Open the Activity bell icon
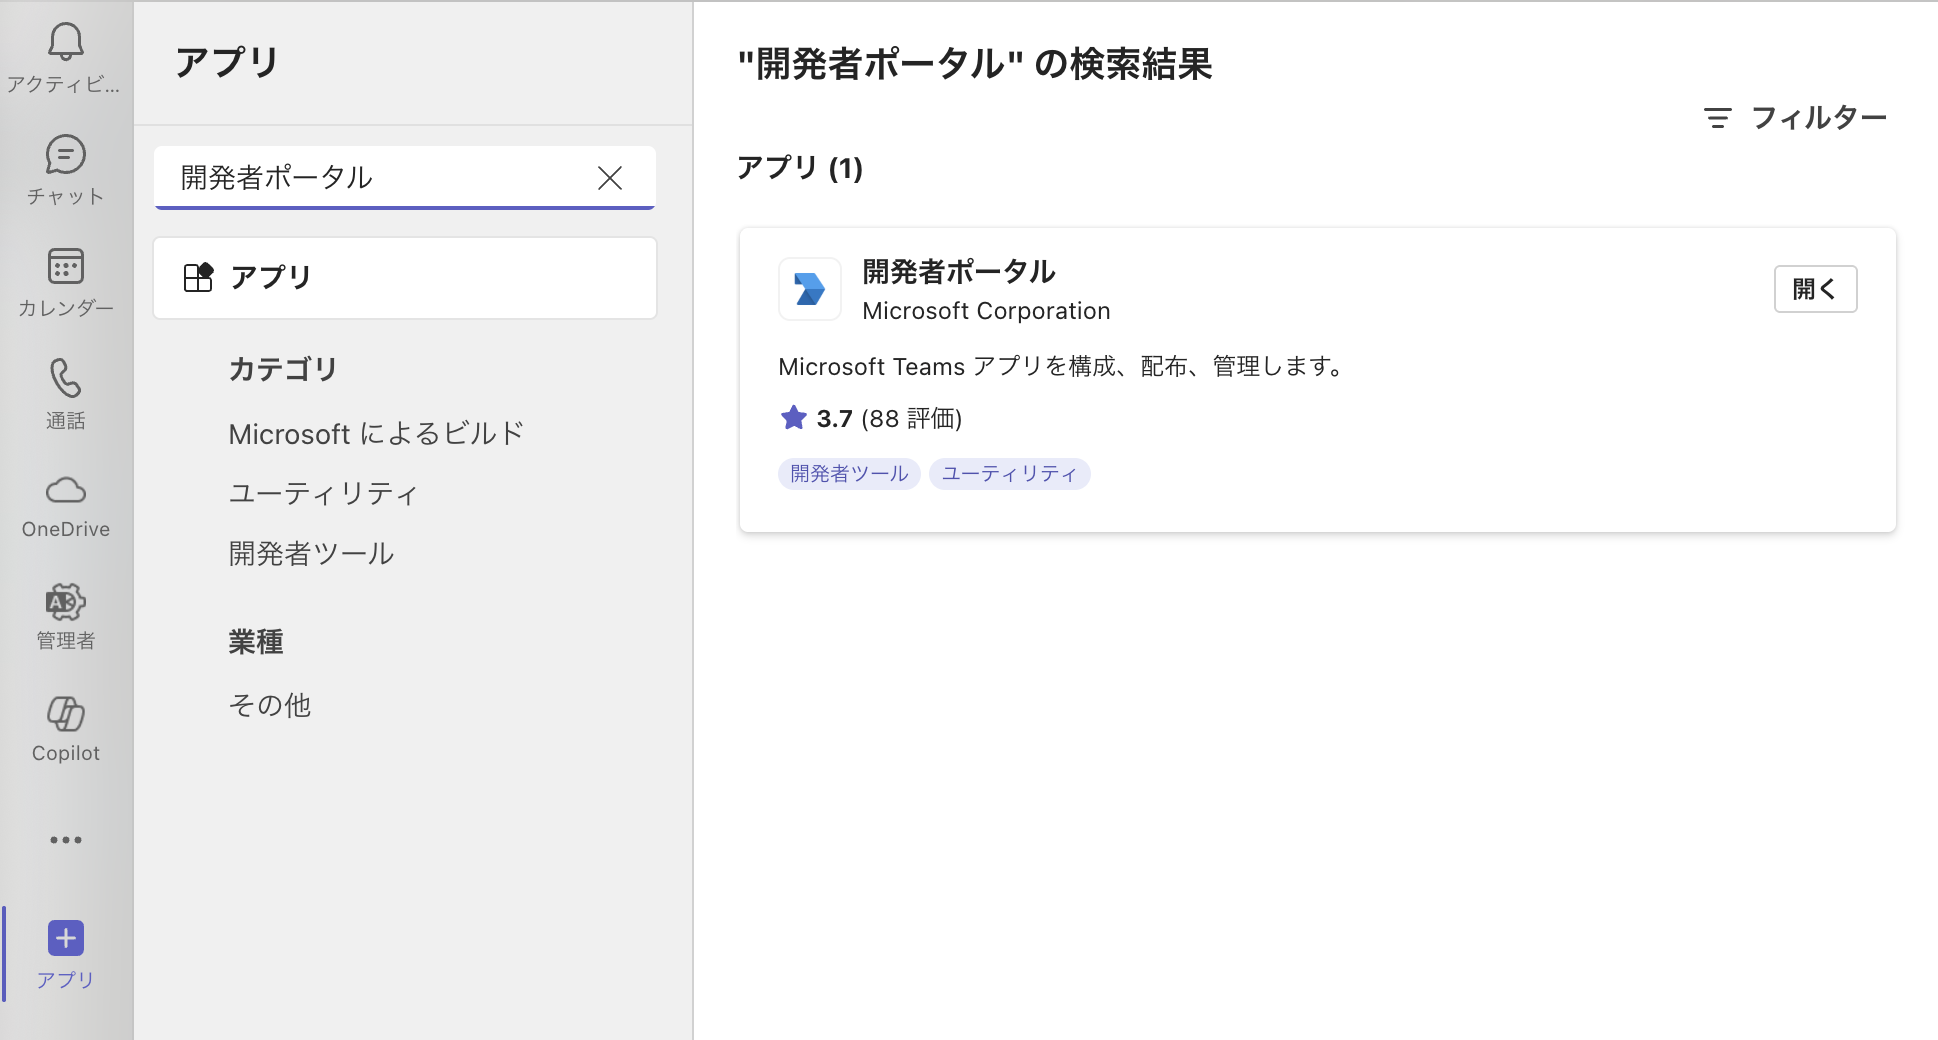Image resolution: width=1938 pixels, height=1040 pixels. [x=65, y=42]
